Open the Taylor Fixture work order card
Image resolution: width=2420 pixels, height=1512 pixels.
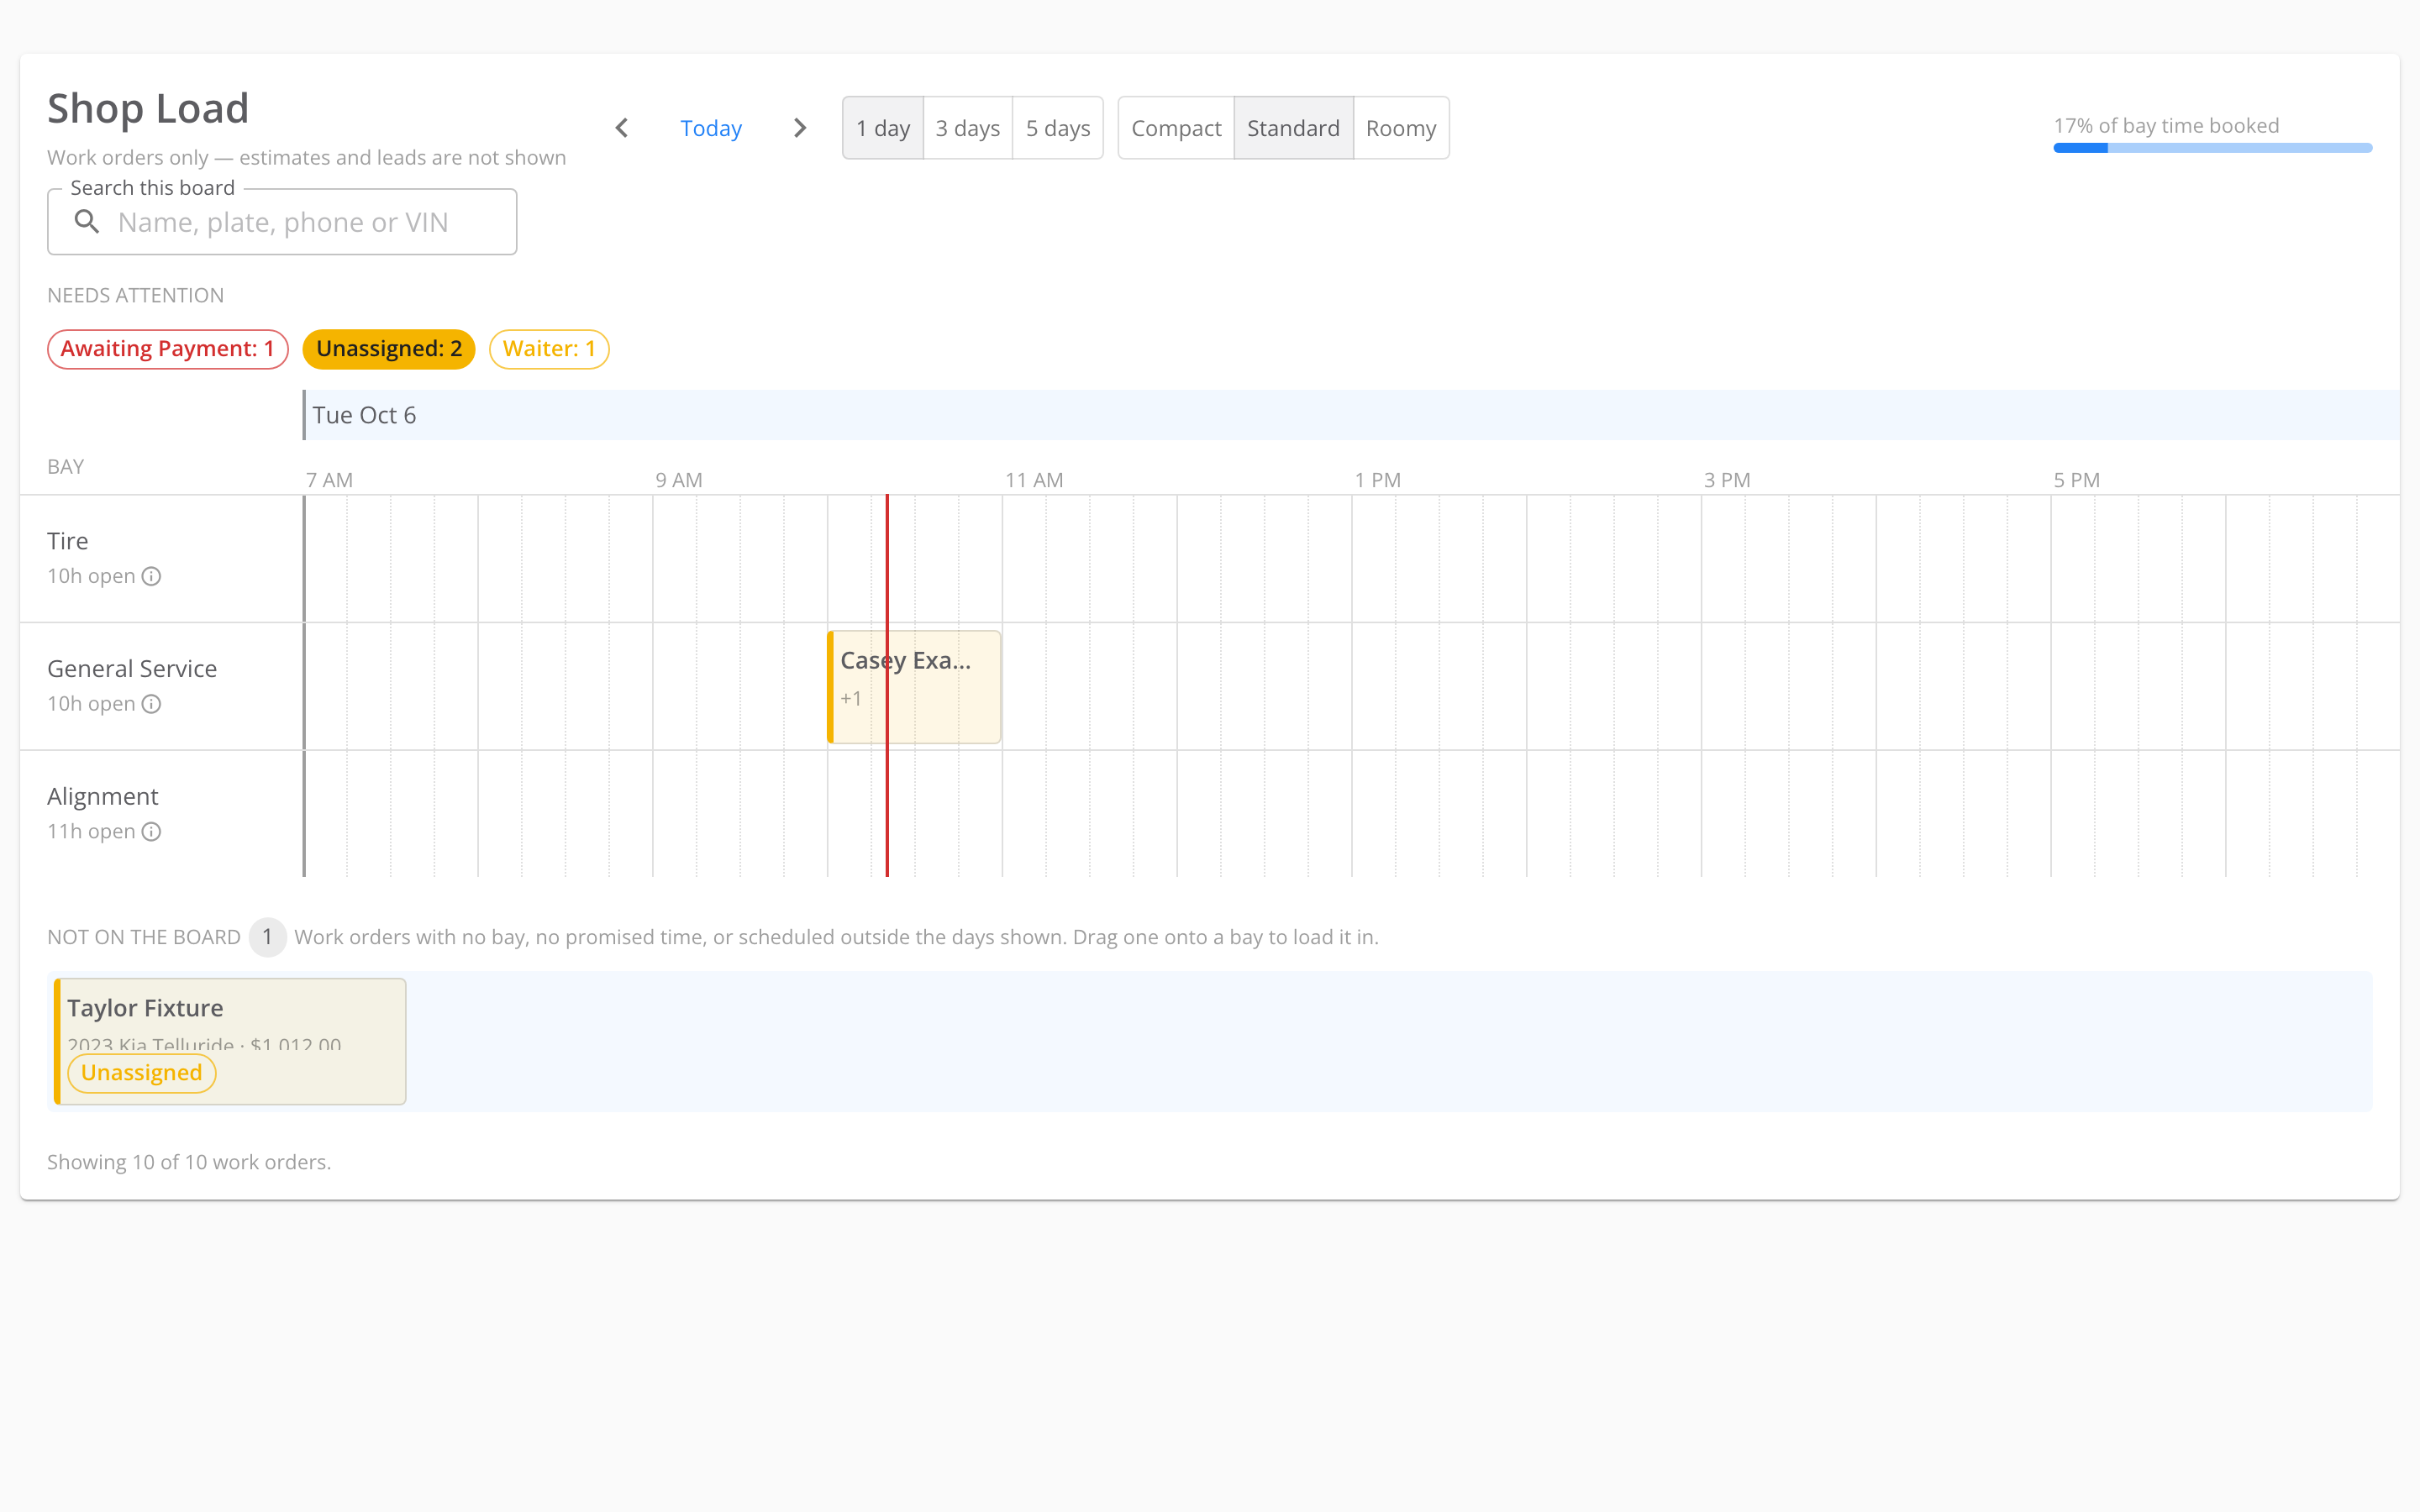pyautogui.click(x=230, y=1041)
